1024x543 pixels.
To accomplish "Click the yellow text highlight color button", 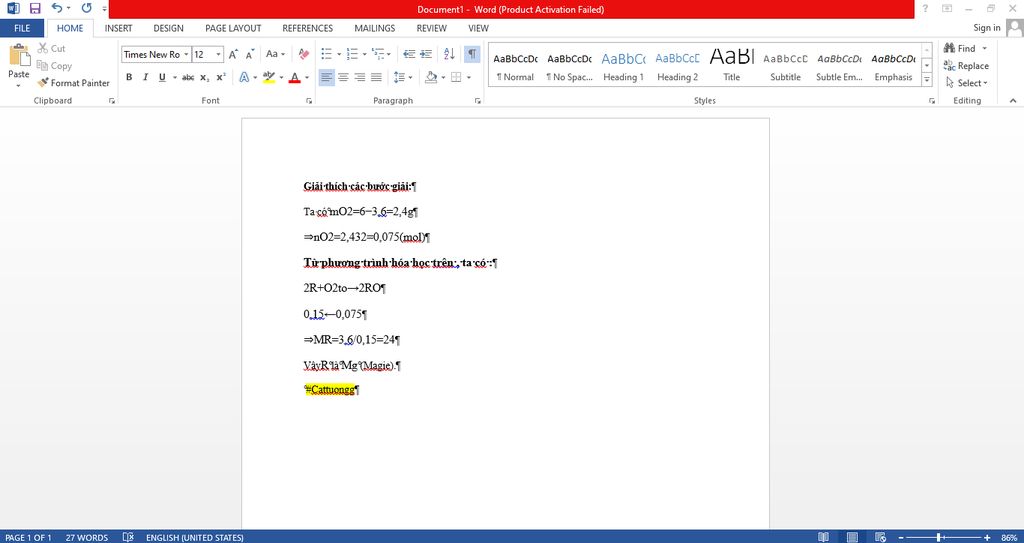I will [x=268, y=77].
